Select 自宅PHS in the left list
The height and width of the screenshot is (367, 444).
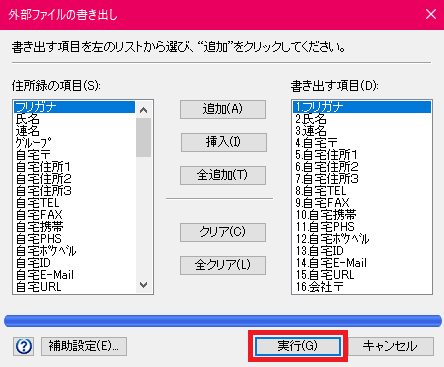[75, 239]
